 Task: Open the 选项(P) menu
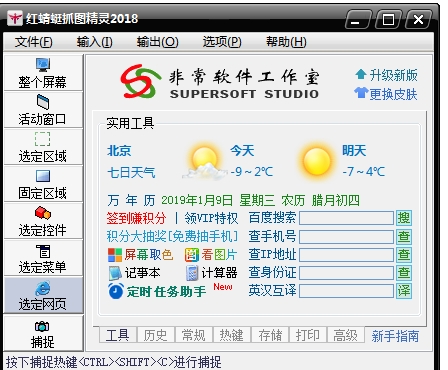(222, 42)
